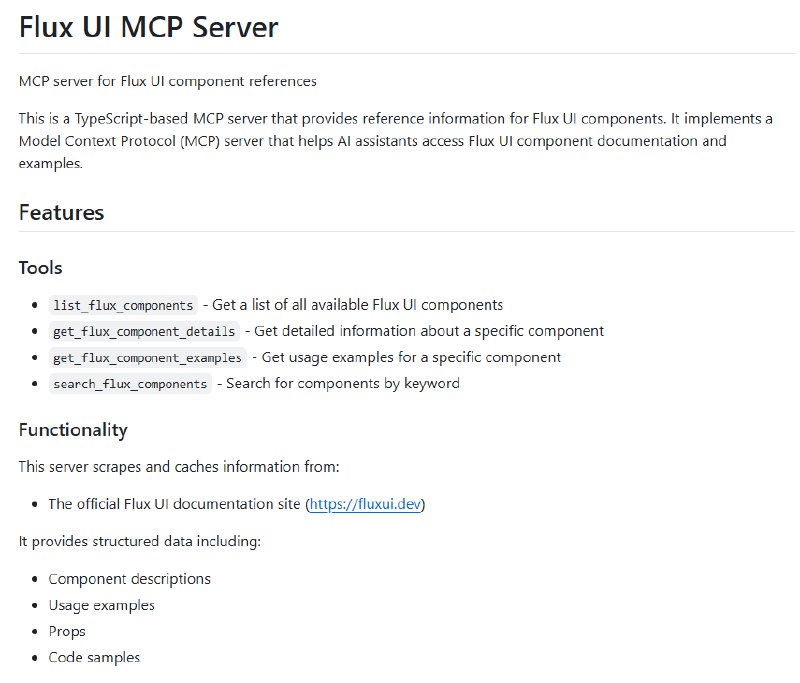This screenshot has width=800, height=683.
Task: Click the "Flux UI MCP Server" title heading
Action: [149, 27]
